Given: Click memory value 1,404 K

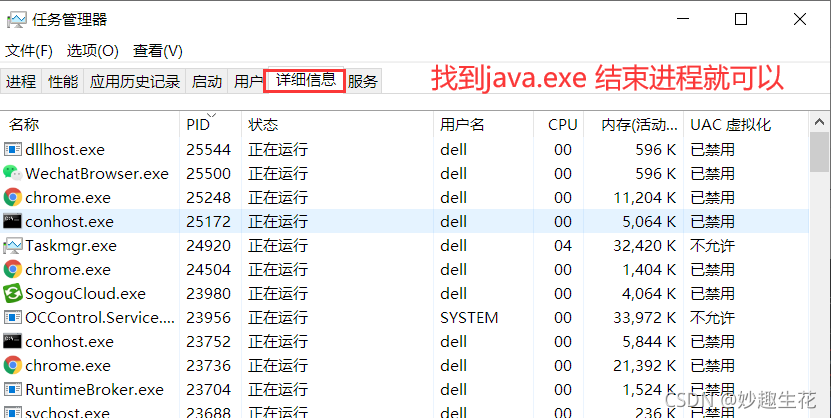Looking at the screenshot, I should [x=649, y=270].
